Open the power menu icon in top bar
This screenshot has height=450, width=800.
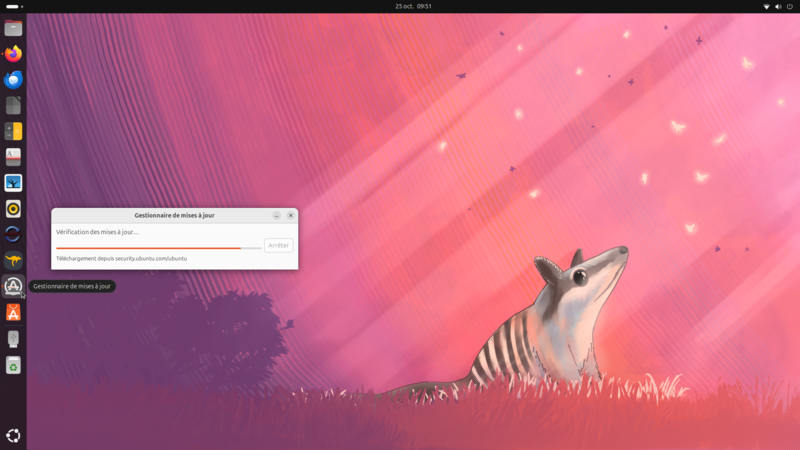click(x=790, y=7)
